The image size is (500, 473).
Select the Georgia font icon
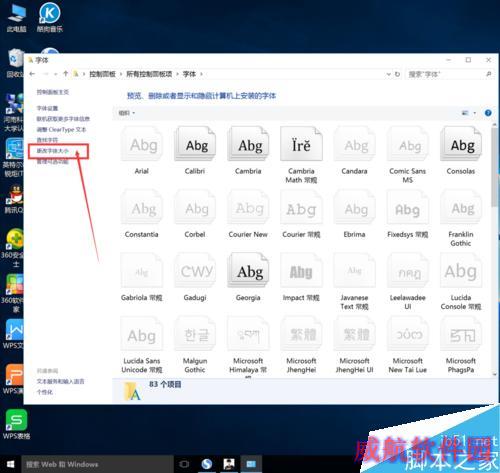click(x=248, y=271)
